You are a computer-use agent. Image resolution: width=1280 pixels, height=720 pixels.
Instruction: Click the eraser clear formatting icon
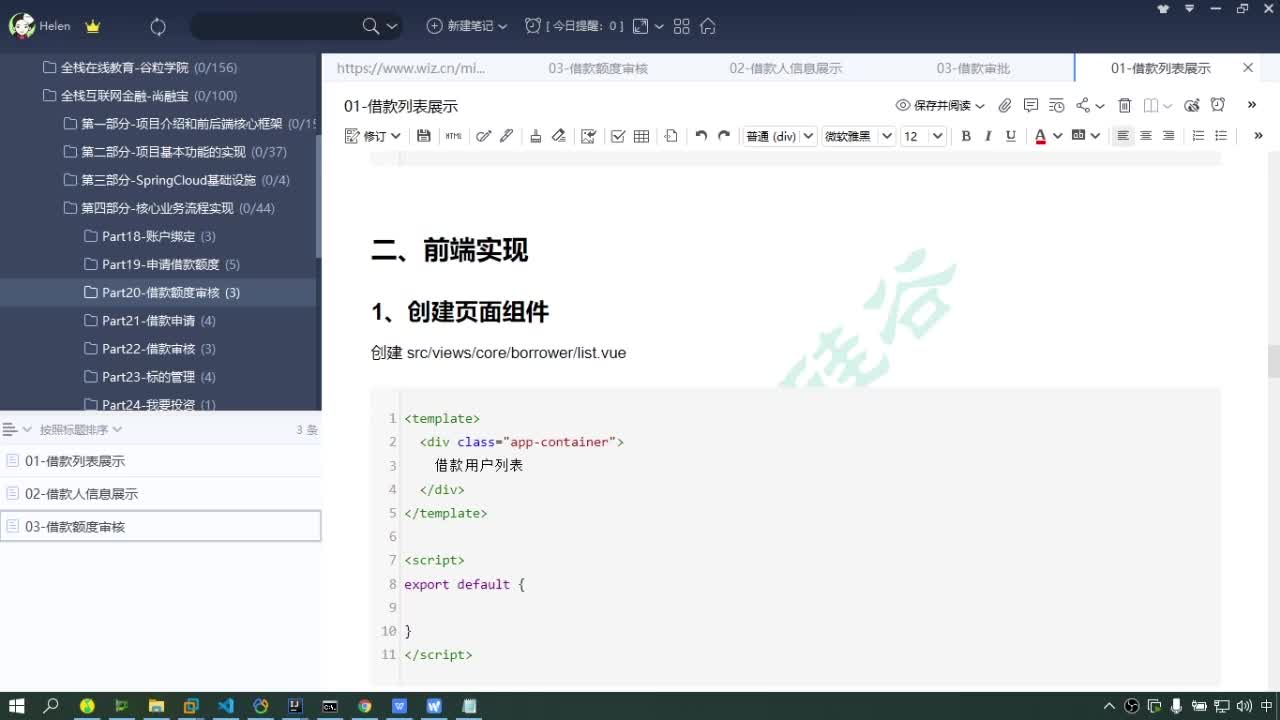tap(559, 136)
